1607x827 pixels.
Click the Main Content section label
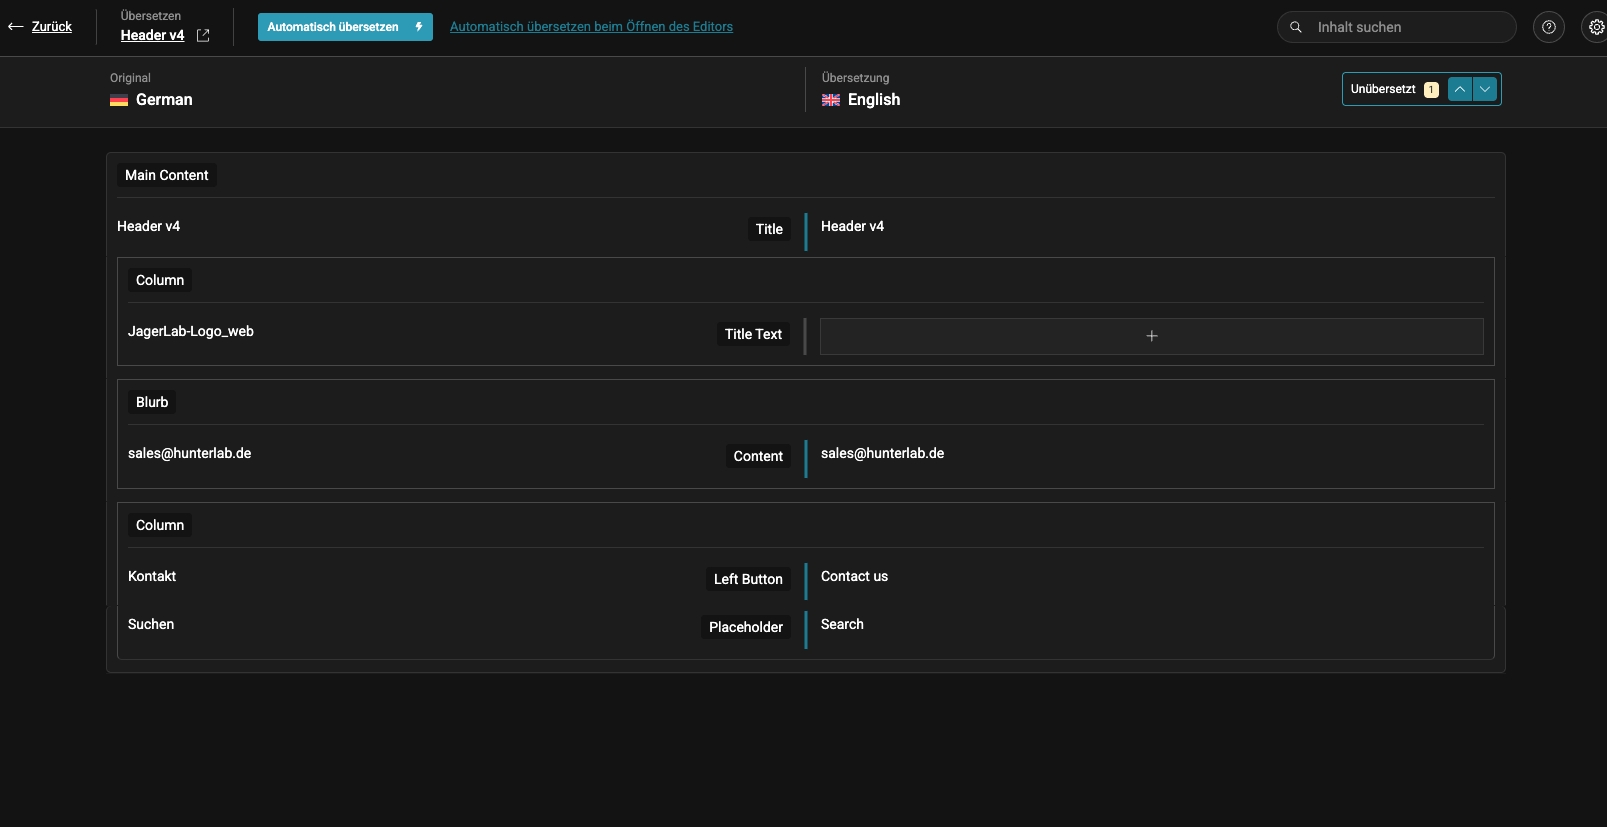click(x=167, y=175)
